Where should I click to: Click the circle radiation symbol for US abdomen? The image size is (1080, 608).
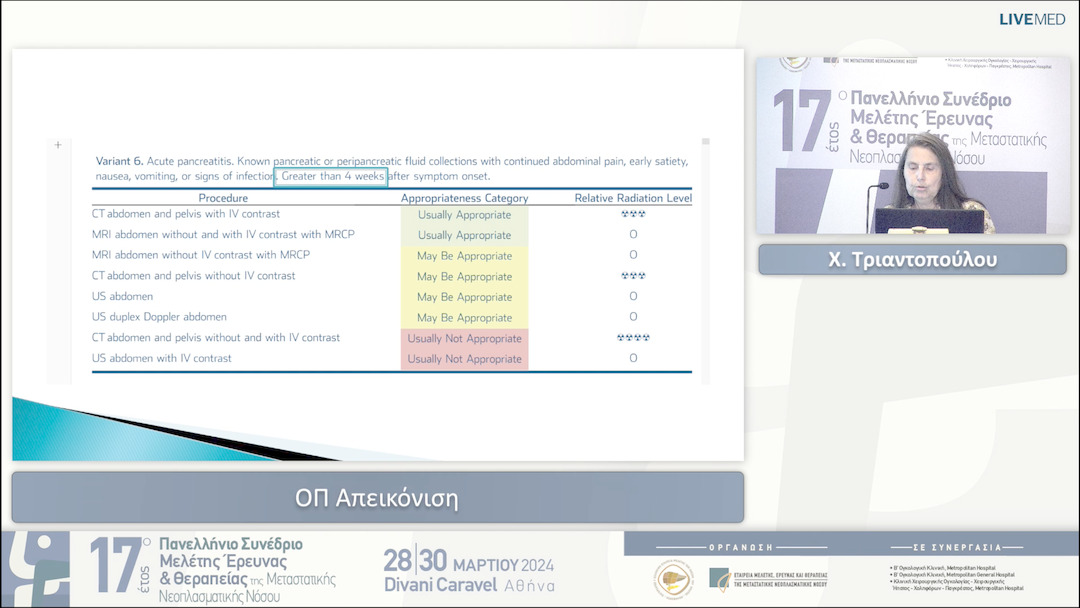[633, 297]
